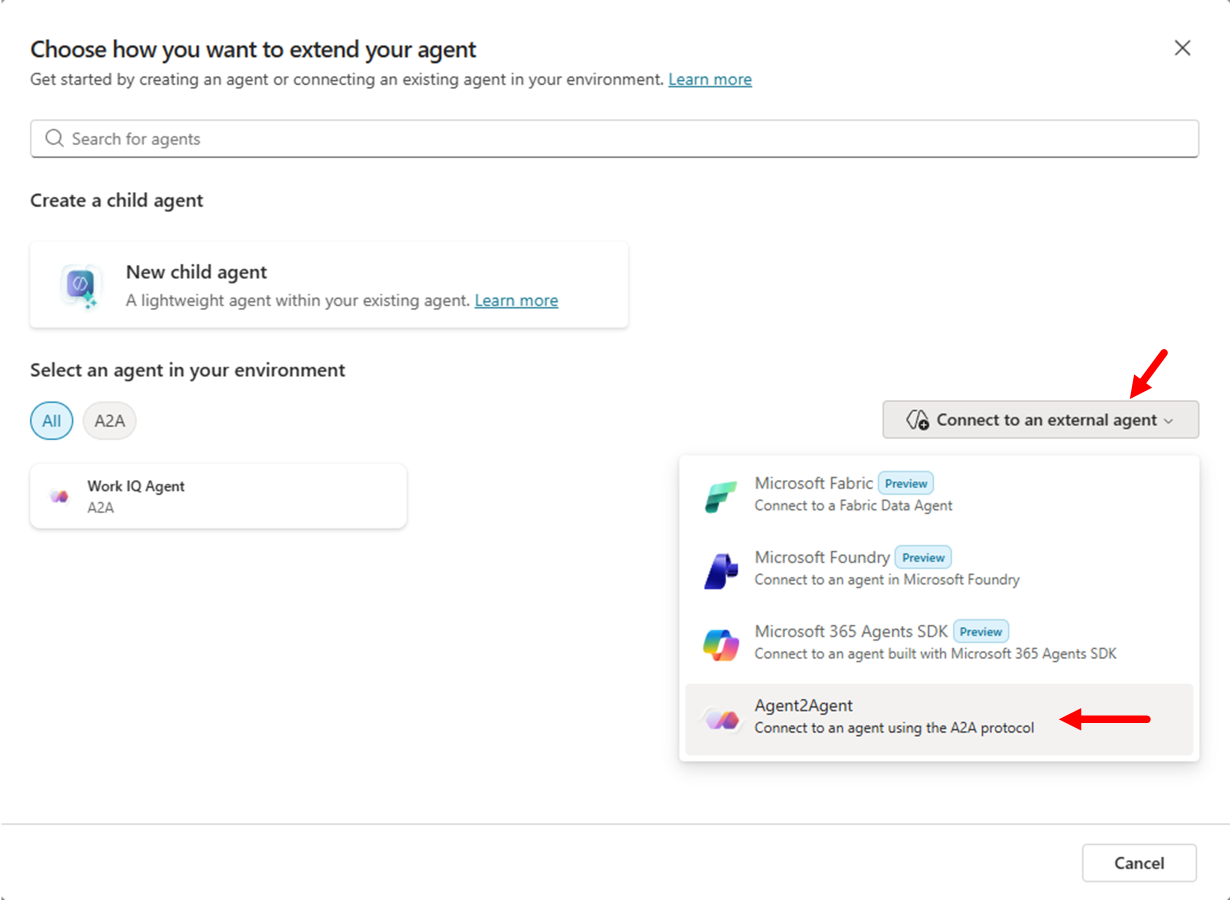
Task: Close the extend agent dialog
Action: (1182, 48)
